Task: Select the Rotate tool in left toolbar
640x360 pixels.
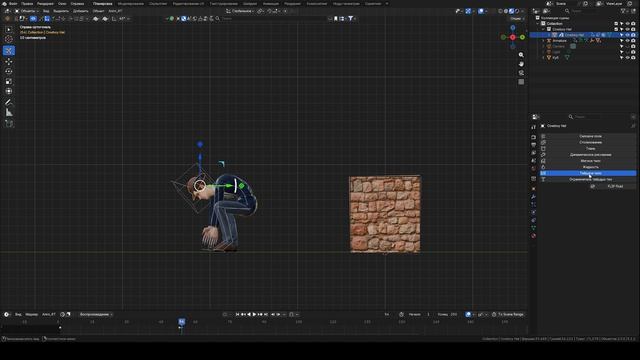Action: point(9,71)
